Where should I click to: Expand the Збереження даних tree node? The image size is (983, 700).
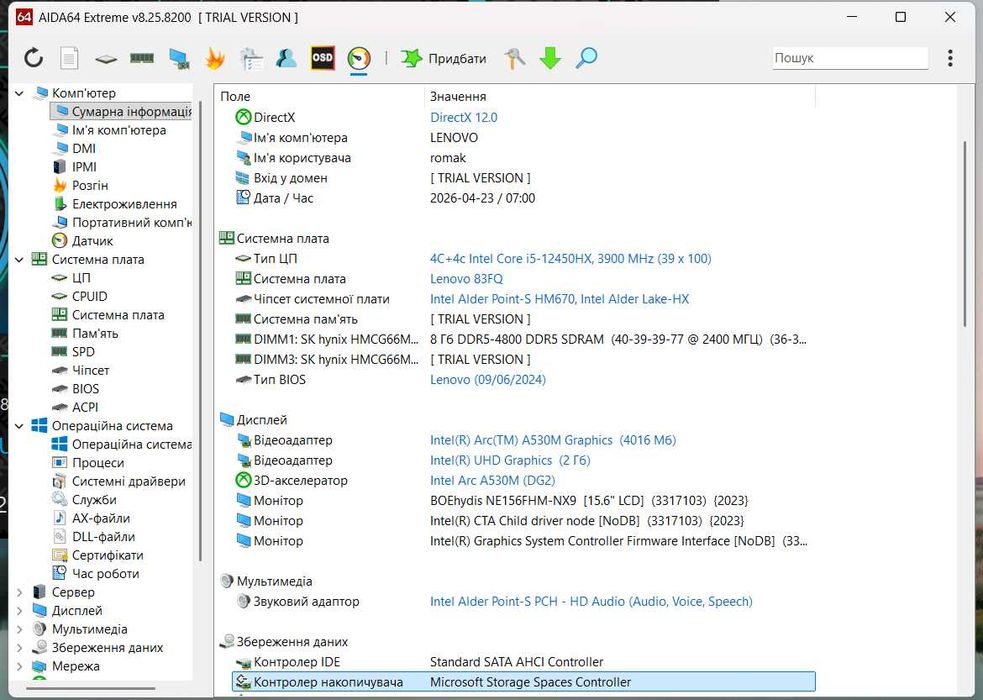(19, 648)
